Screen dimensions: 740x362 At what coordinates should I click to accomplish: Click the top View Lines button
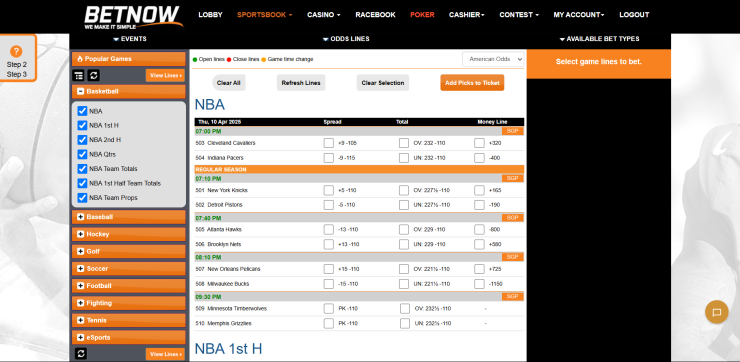165,76
